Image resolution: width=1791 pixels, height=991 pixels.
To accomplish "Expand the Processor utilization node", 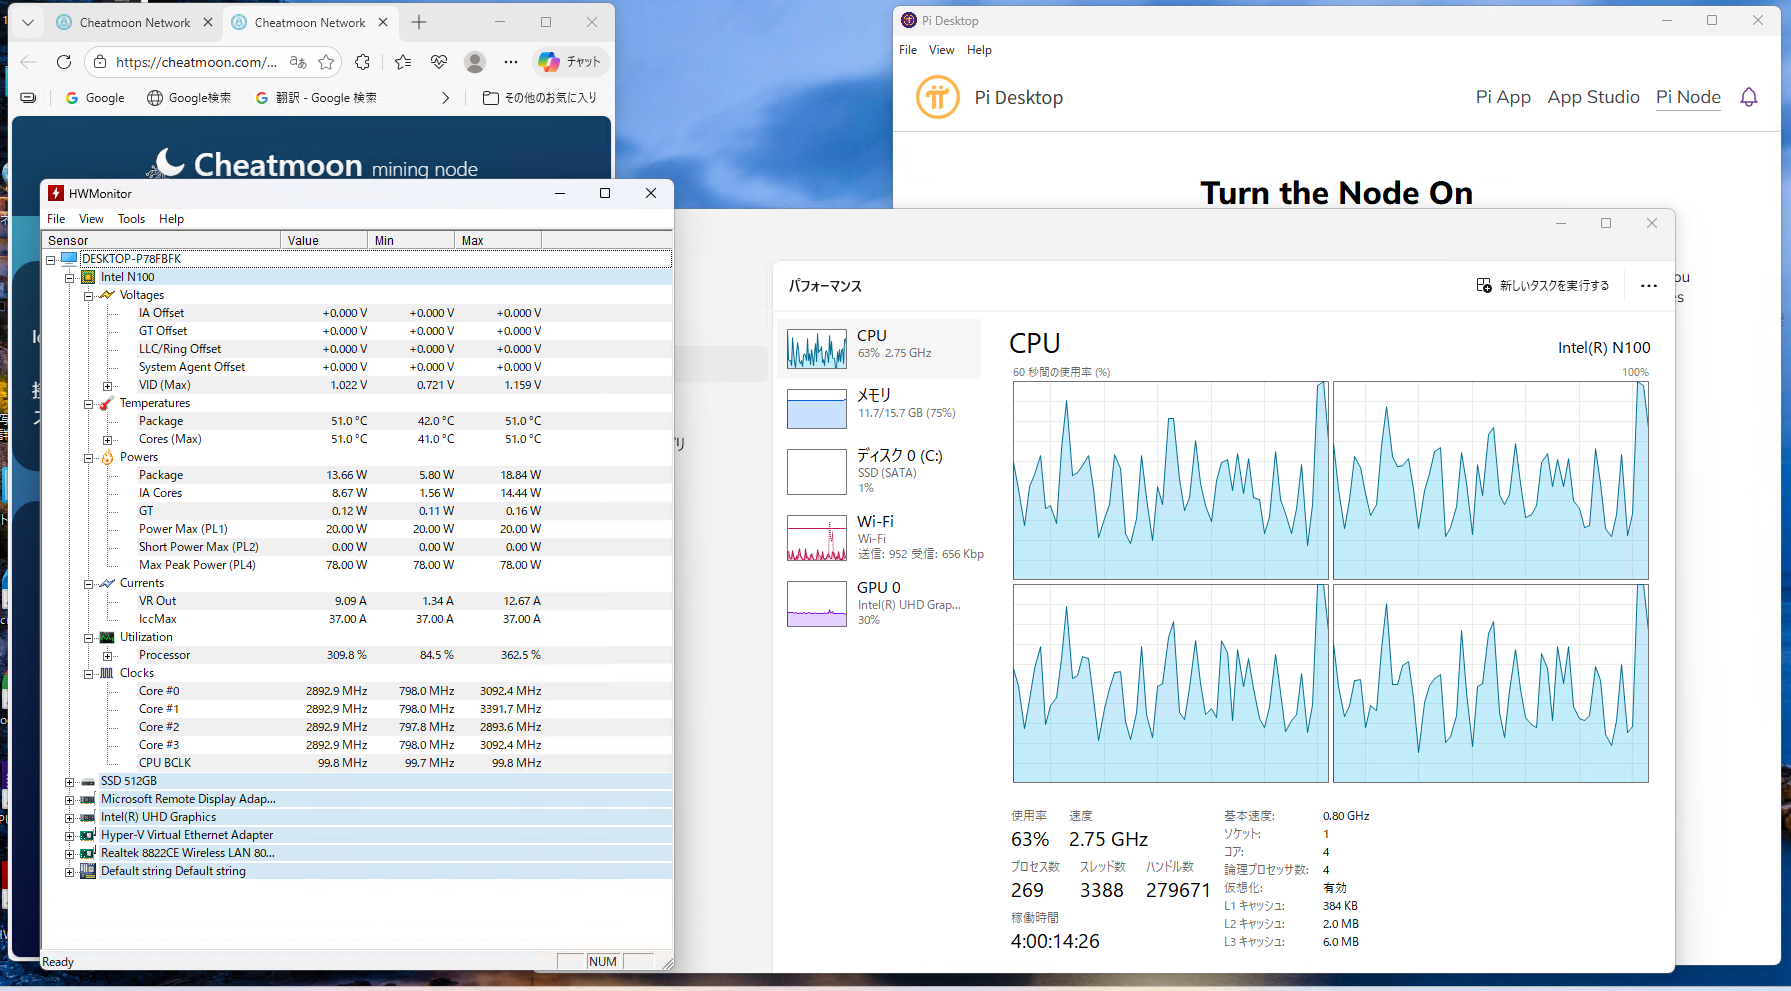I will 107,656.
